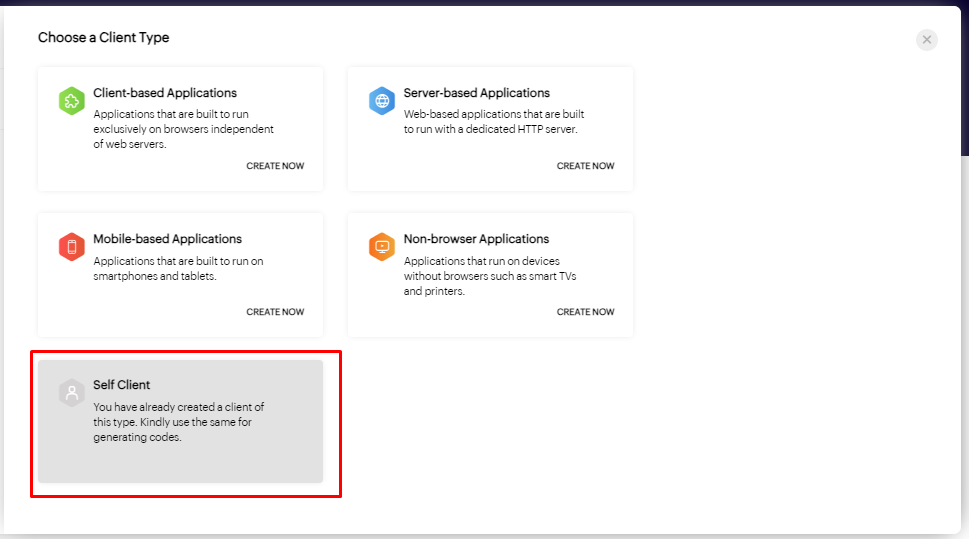
Task: Click the gray person Self Client icon
Action: (x=71, y=393)
